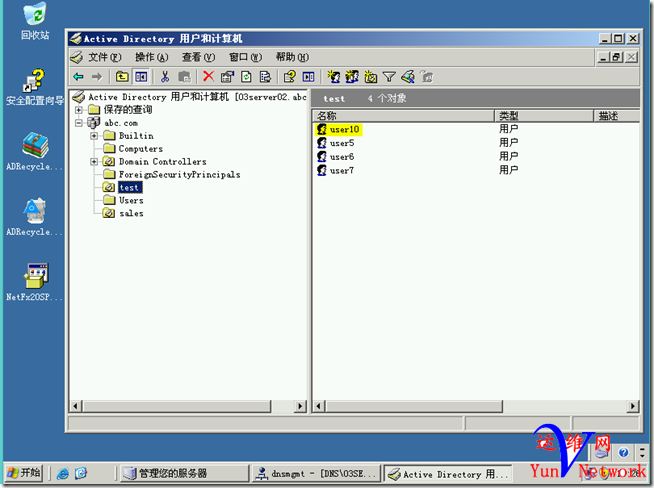654x488 pixels.
Task: Open the 操作(A) menu
Action: pyautogui.click(x=151, y=57)
